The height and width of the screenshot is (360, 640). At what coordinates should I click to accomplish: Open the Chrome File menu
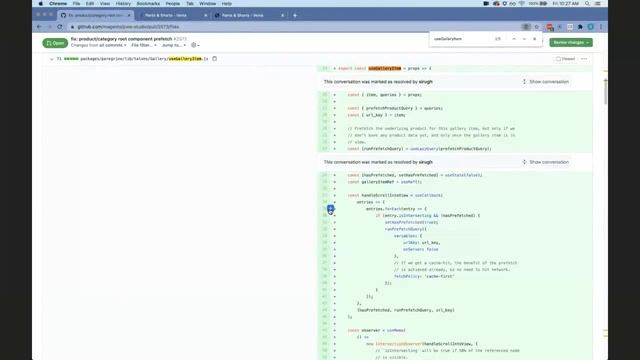click(76, 4)
